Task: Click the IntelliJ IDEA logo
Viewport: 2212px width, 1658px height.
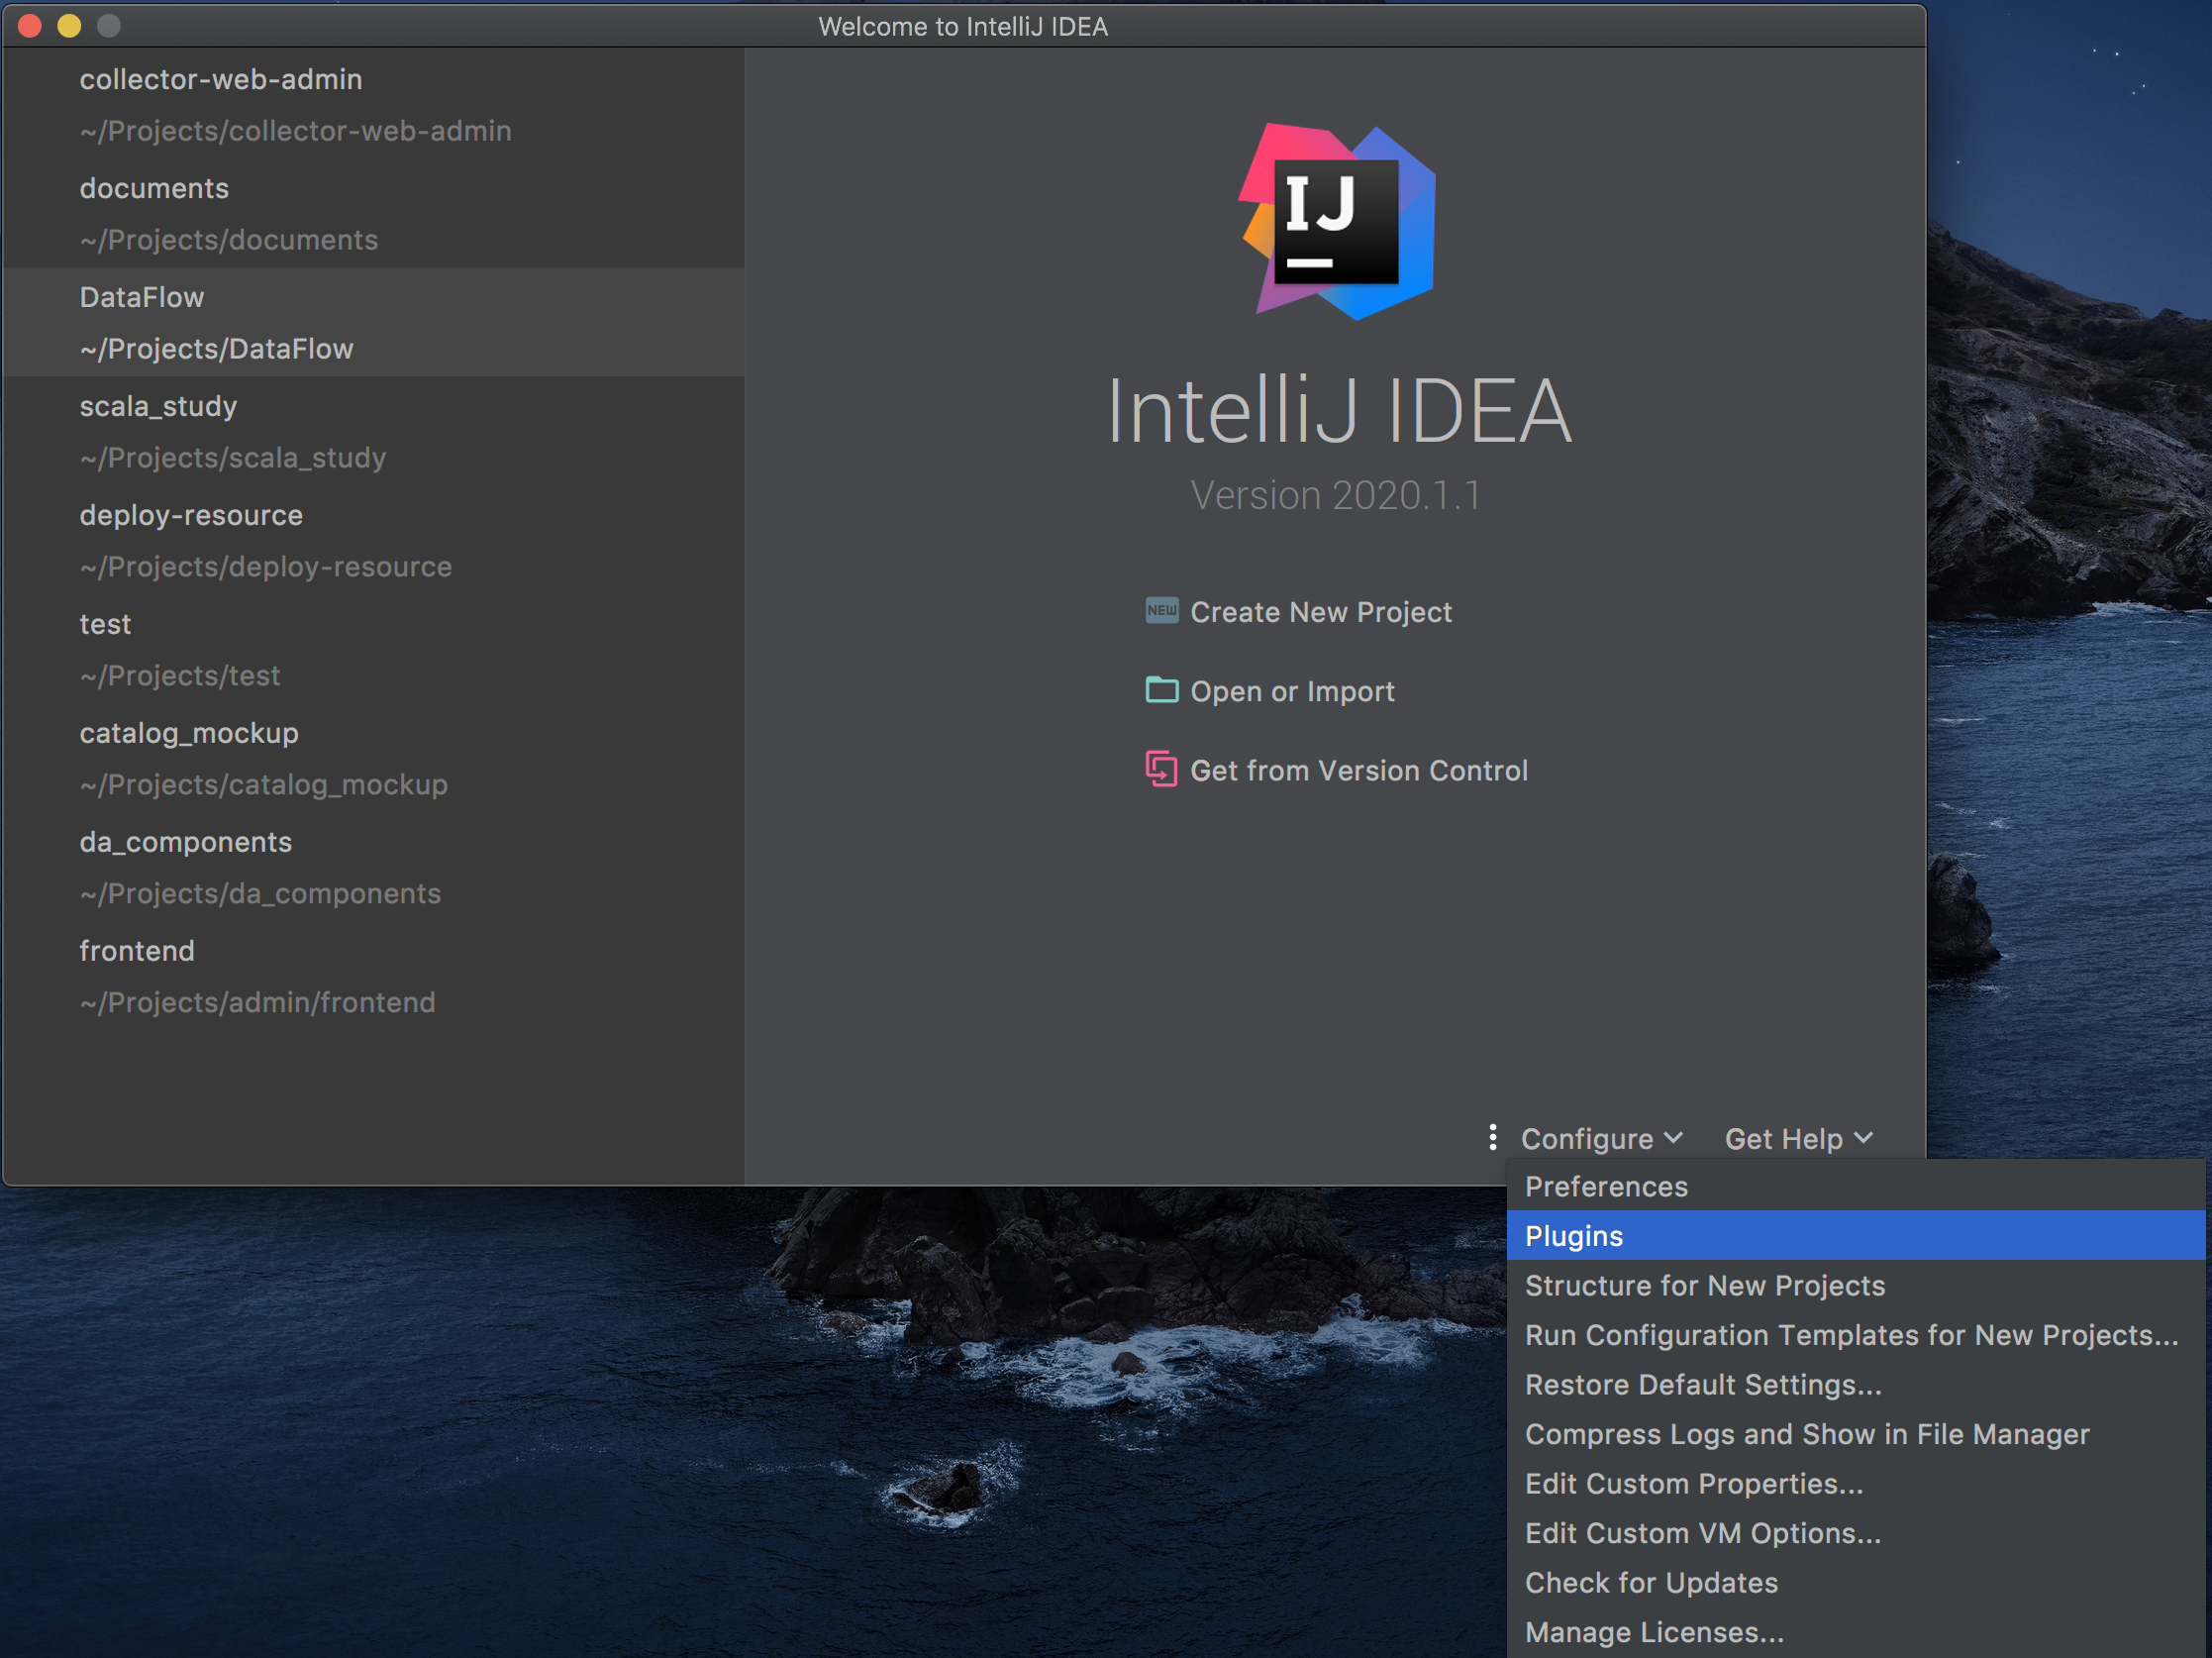Action: click(x=1338, y=221)
